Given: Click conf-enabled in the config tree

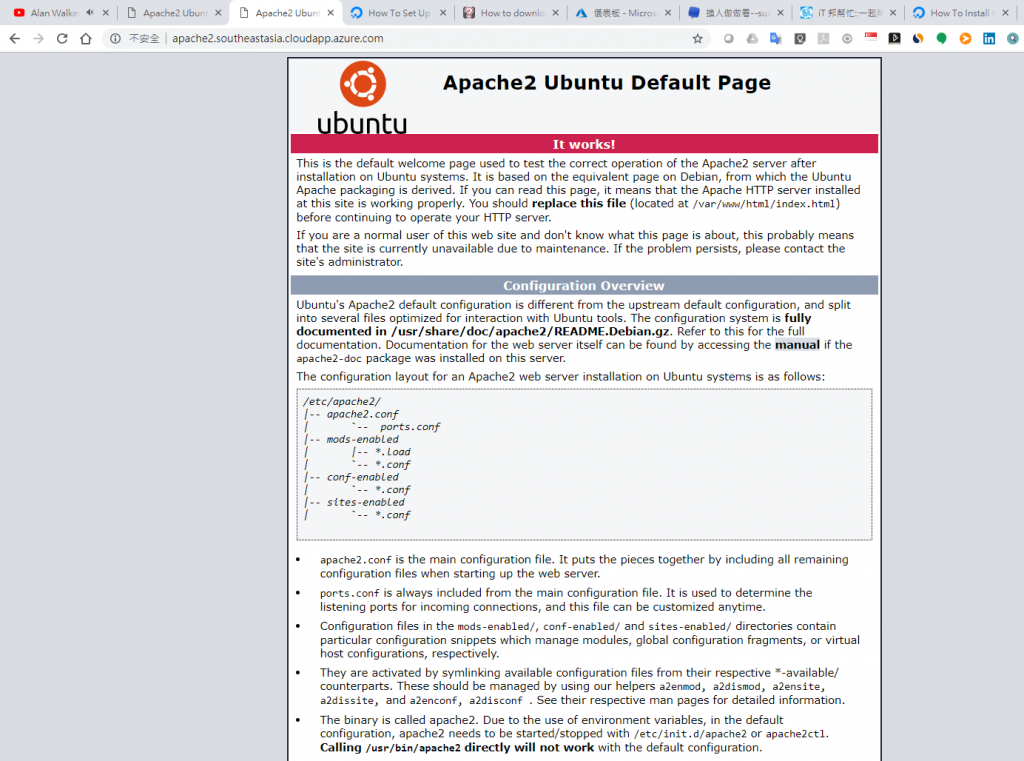Looking at the screenshot, I should click(x=362, y=477).
